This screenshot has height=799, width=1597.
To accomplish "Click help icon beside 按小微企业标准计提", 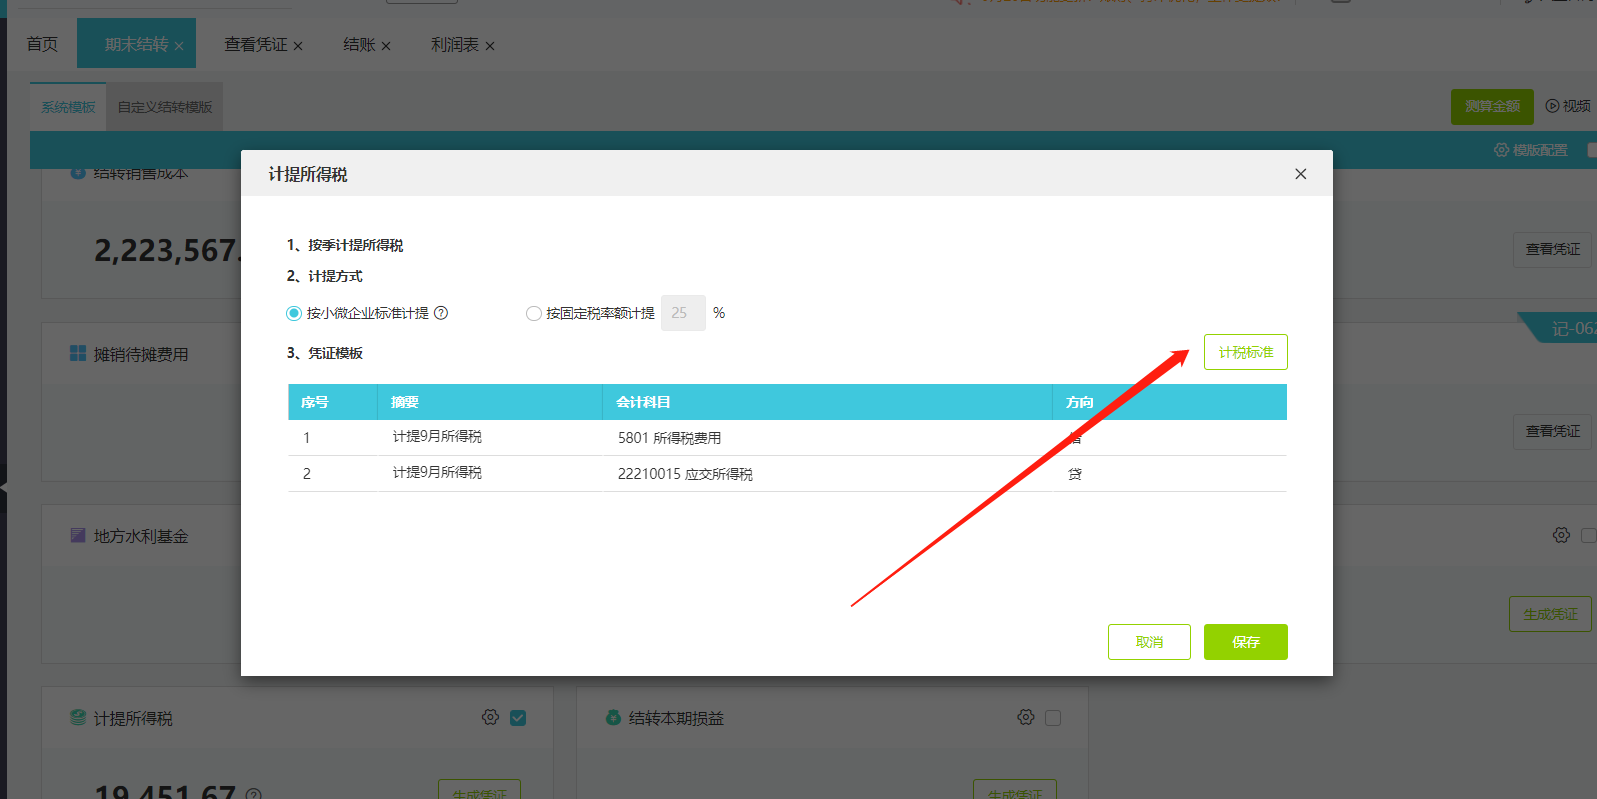I will pos(441,313).
